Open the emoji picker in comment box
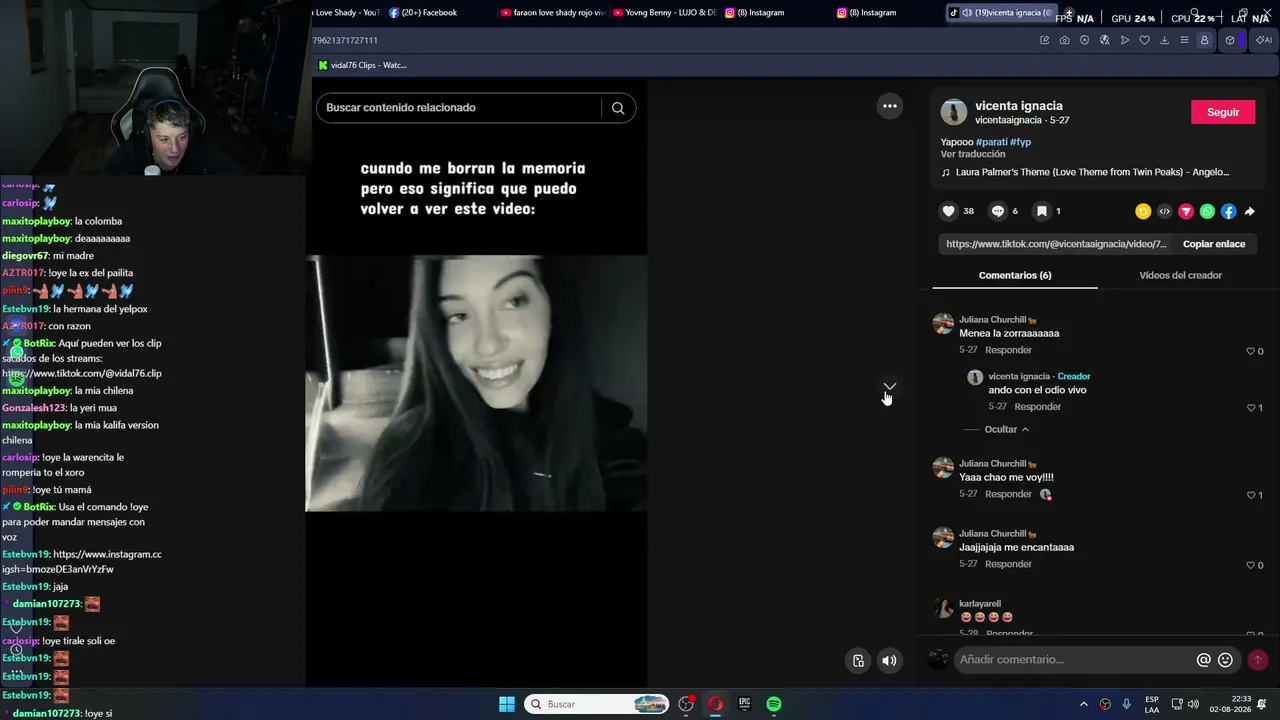 coord(1225,660)
